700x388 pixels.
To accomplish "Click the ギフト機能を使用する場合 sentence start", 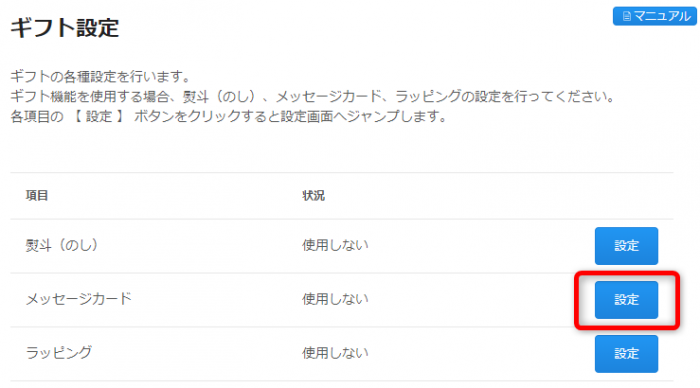I will point(90,96).
